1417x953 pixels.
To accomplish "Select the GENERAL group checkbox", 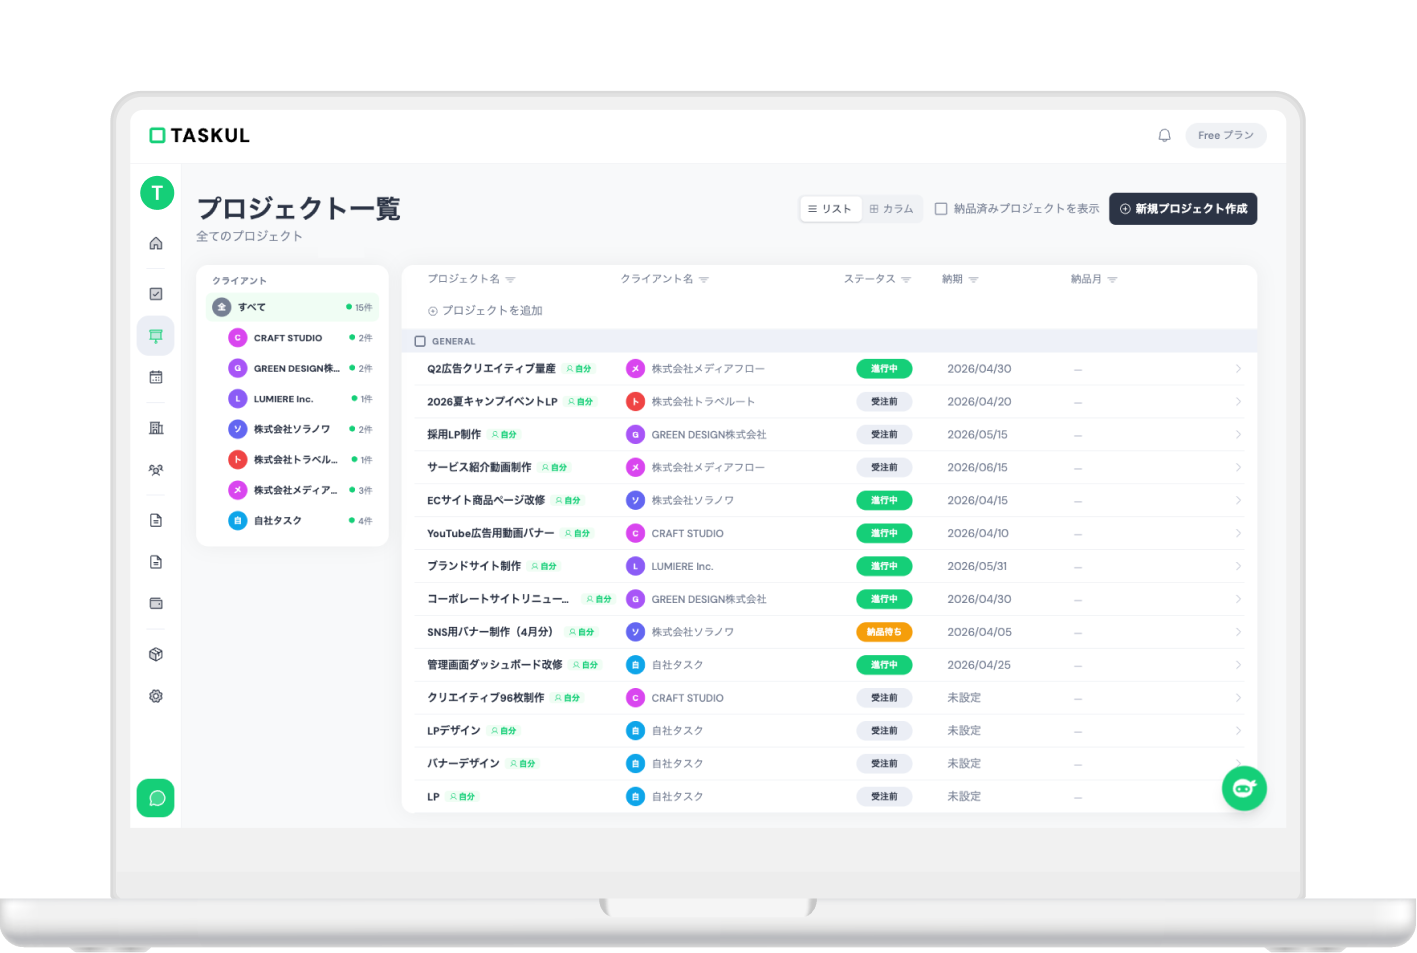I will [x=420, y=340].
